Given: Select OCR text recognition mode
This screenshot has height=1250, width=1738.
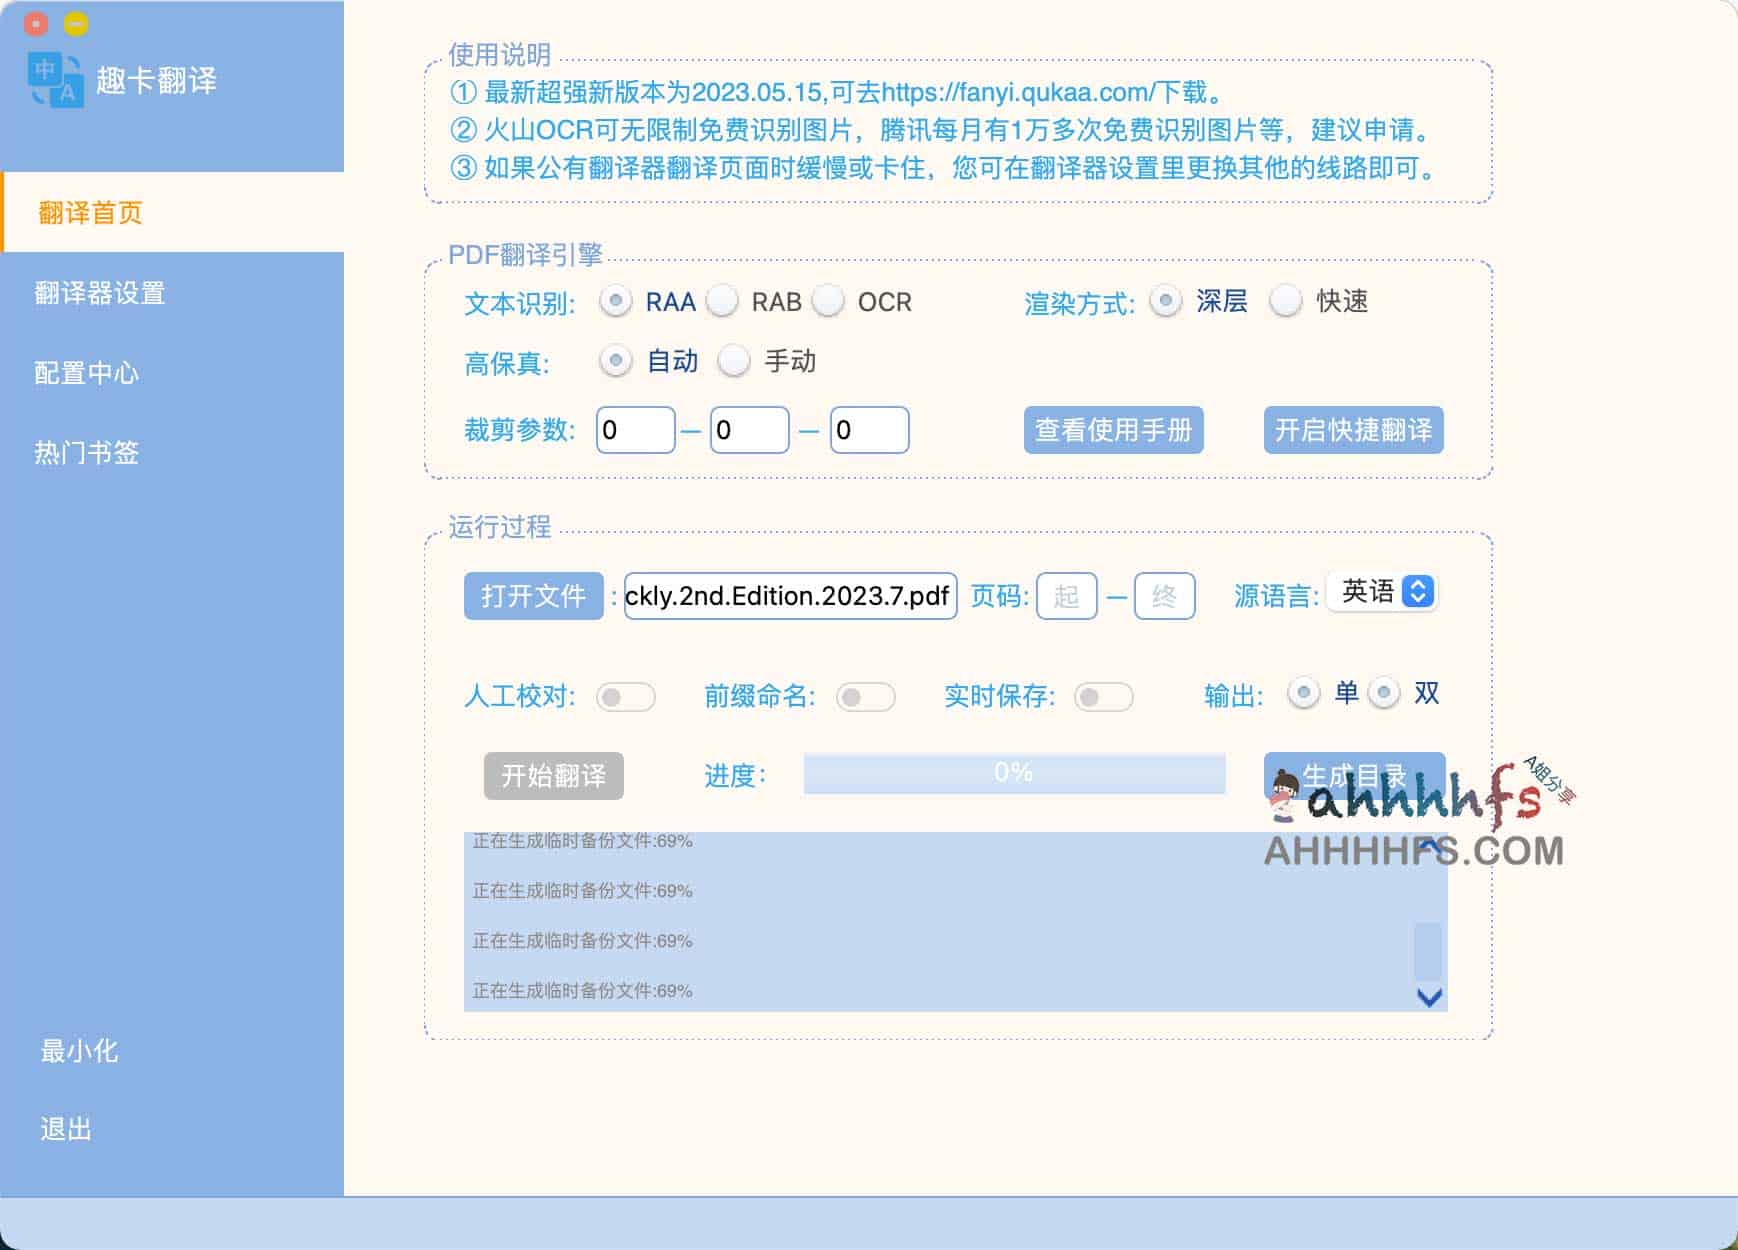Looking at the screenshot, I should click(830, 301).
